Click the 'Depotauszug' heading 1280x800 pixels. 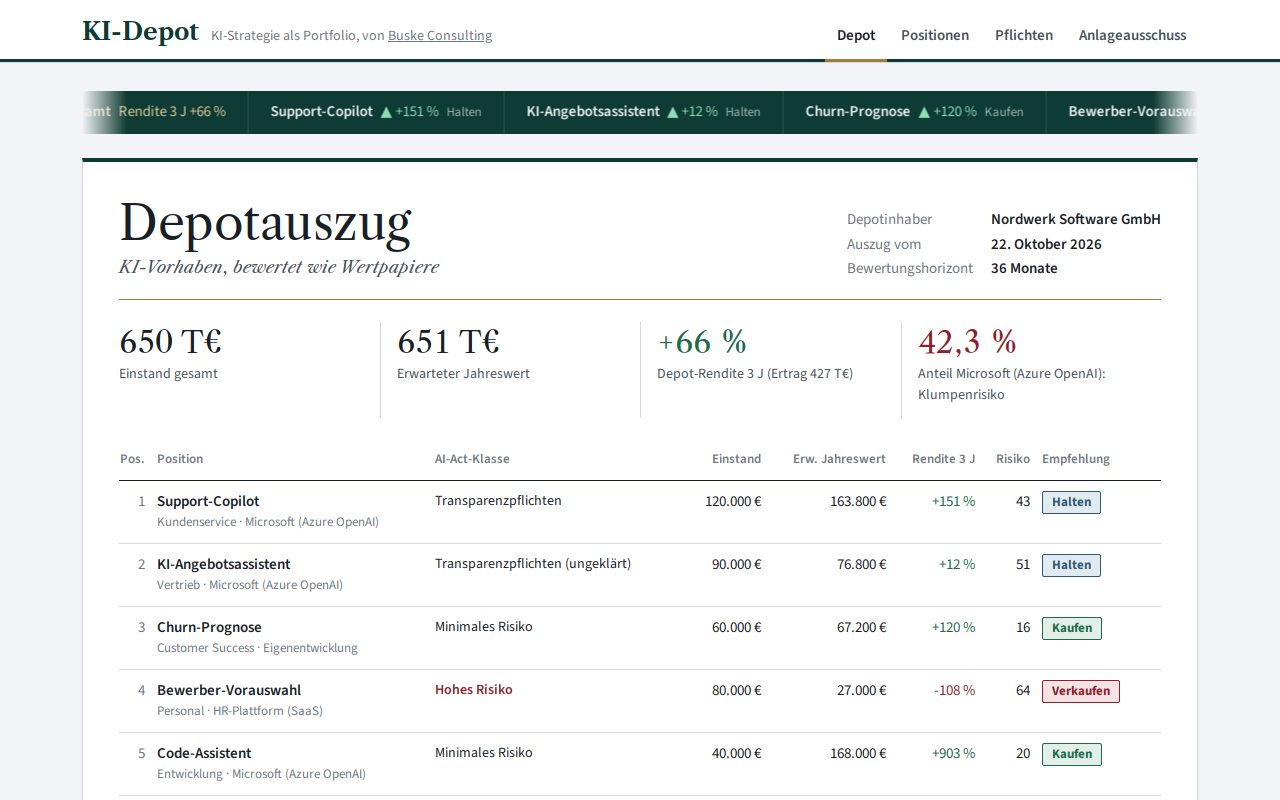point(265,223)
